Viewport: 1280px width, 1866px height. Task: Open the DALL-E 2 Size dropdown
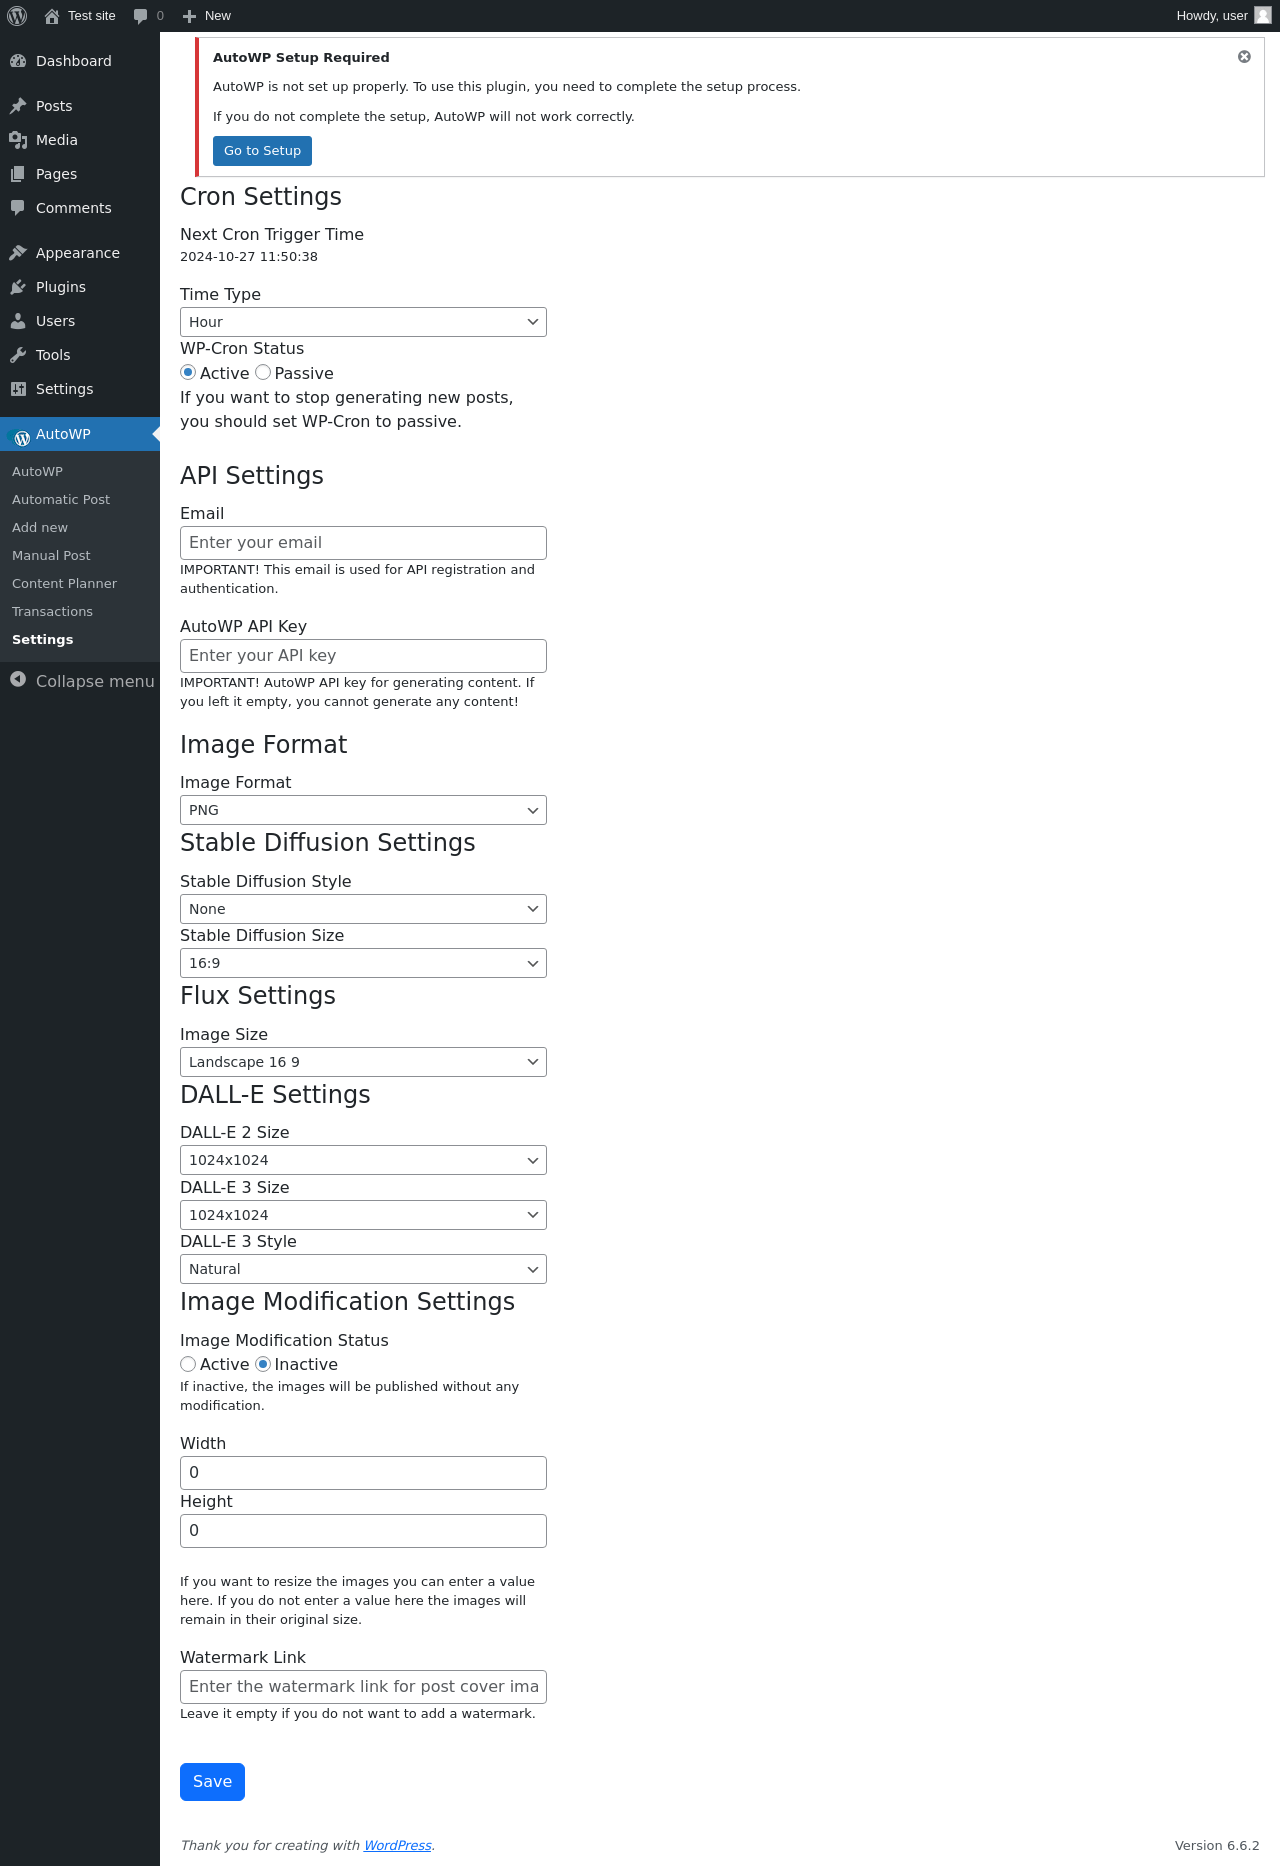[363, 1160]
